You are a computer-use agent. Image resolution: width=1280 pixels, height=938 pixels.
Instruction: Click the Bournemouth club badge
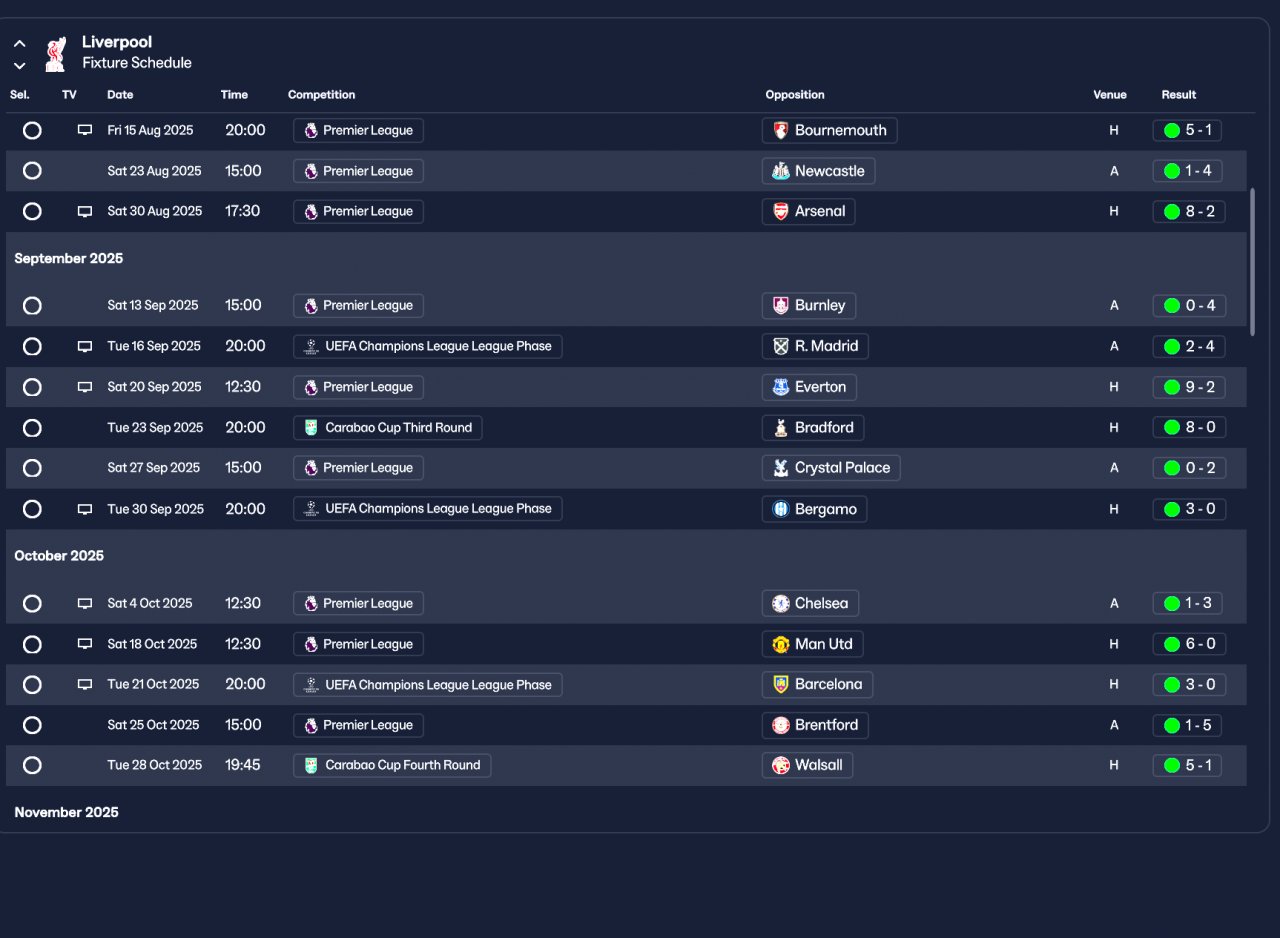(x=781, y=131)
